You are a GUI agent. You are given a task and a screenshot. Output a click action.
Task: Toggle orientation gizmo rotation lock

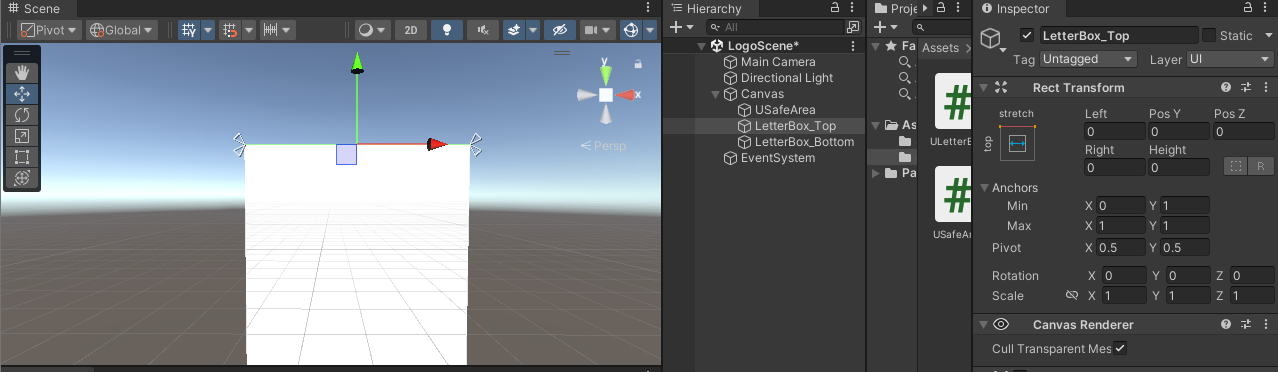638,64
